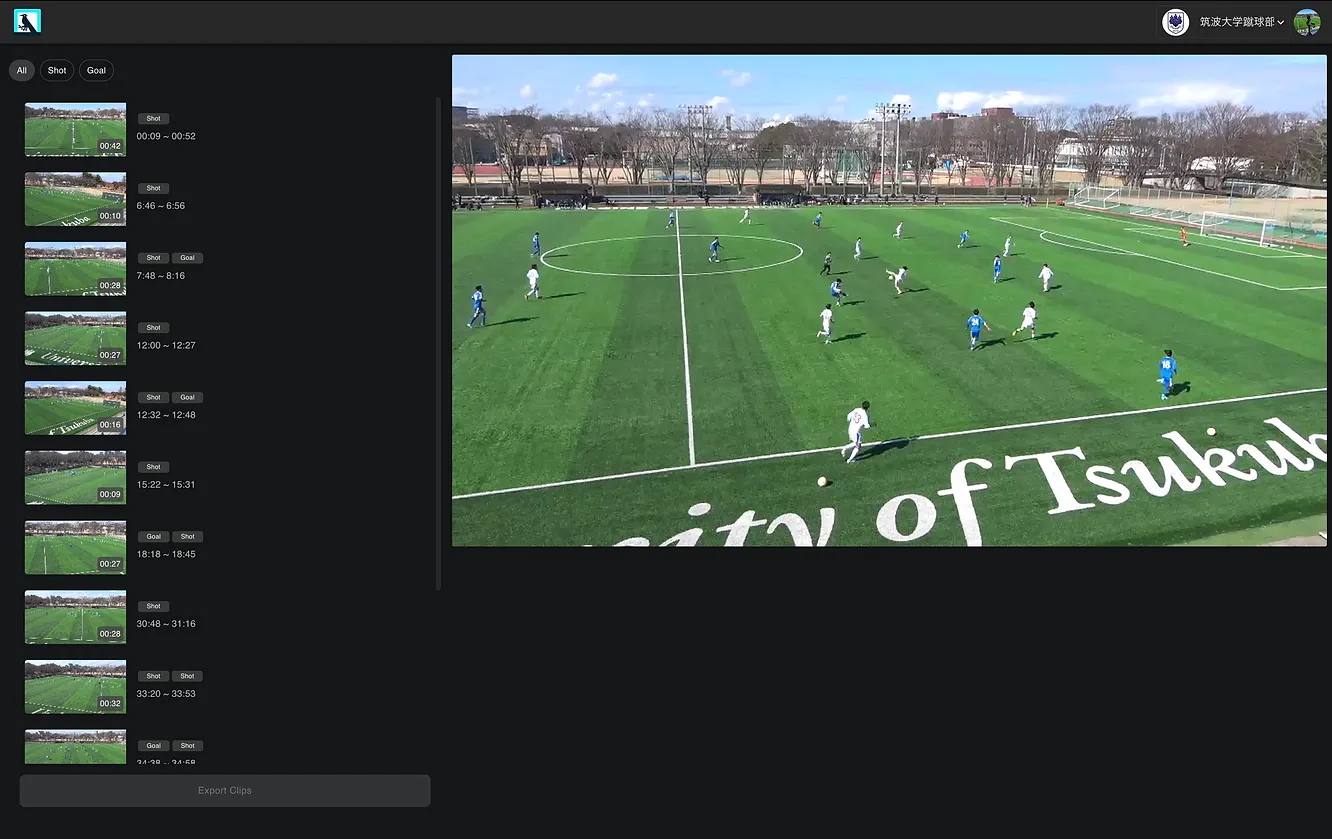Click the clip list vertical scrollbar
Image resolution: width=1332 pixels, height=839 pixels.
[438, 343]
